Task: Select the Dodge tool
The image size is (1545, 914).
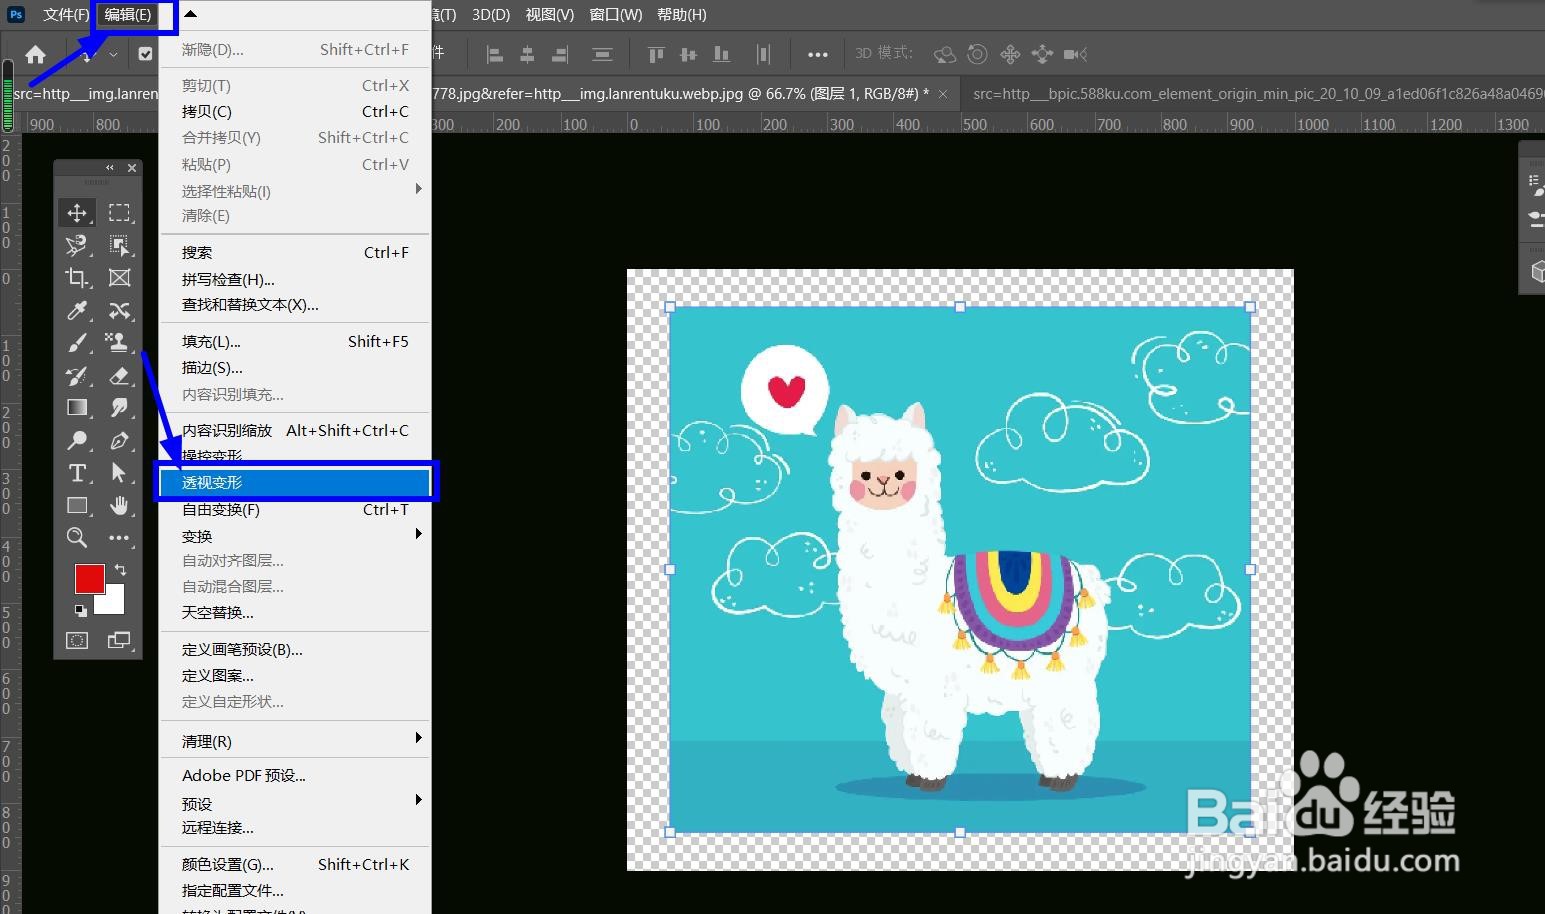Action: tap(77, 440)
